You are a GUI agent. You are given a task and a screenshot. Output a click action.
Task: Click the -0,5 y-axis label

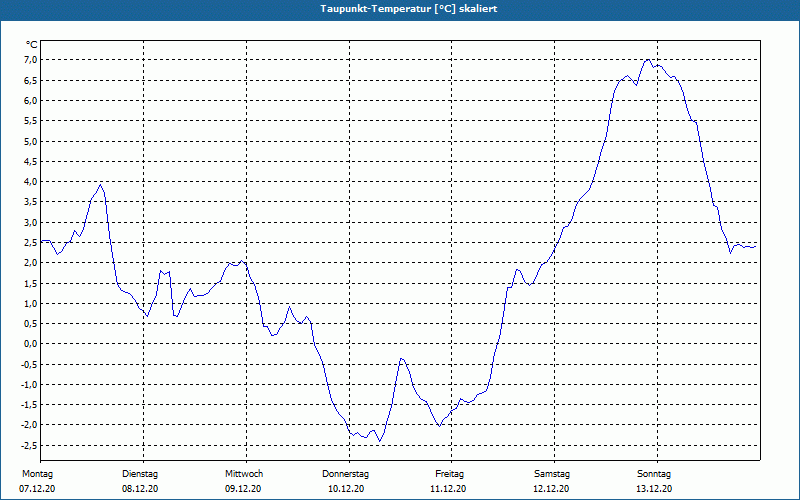[29, 364]
